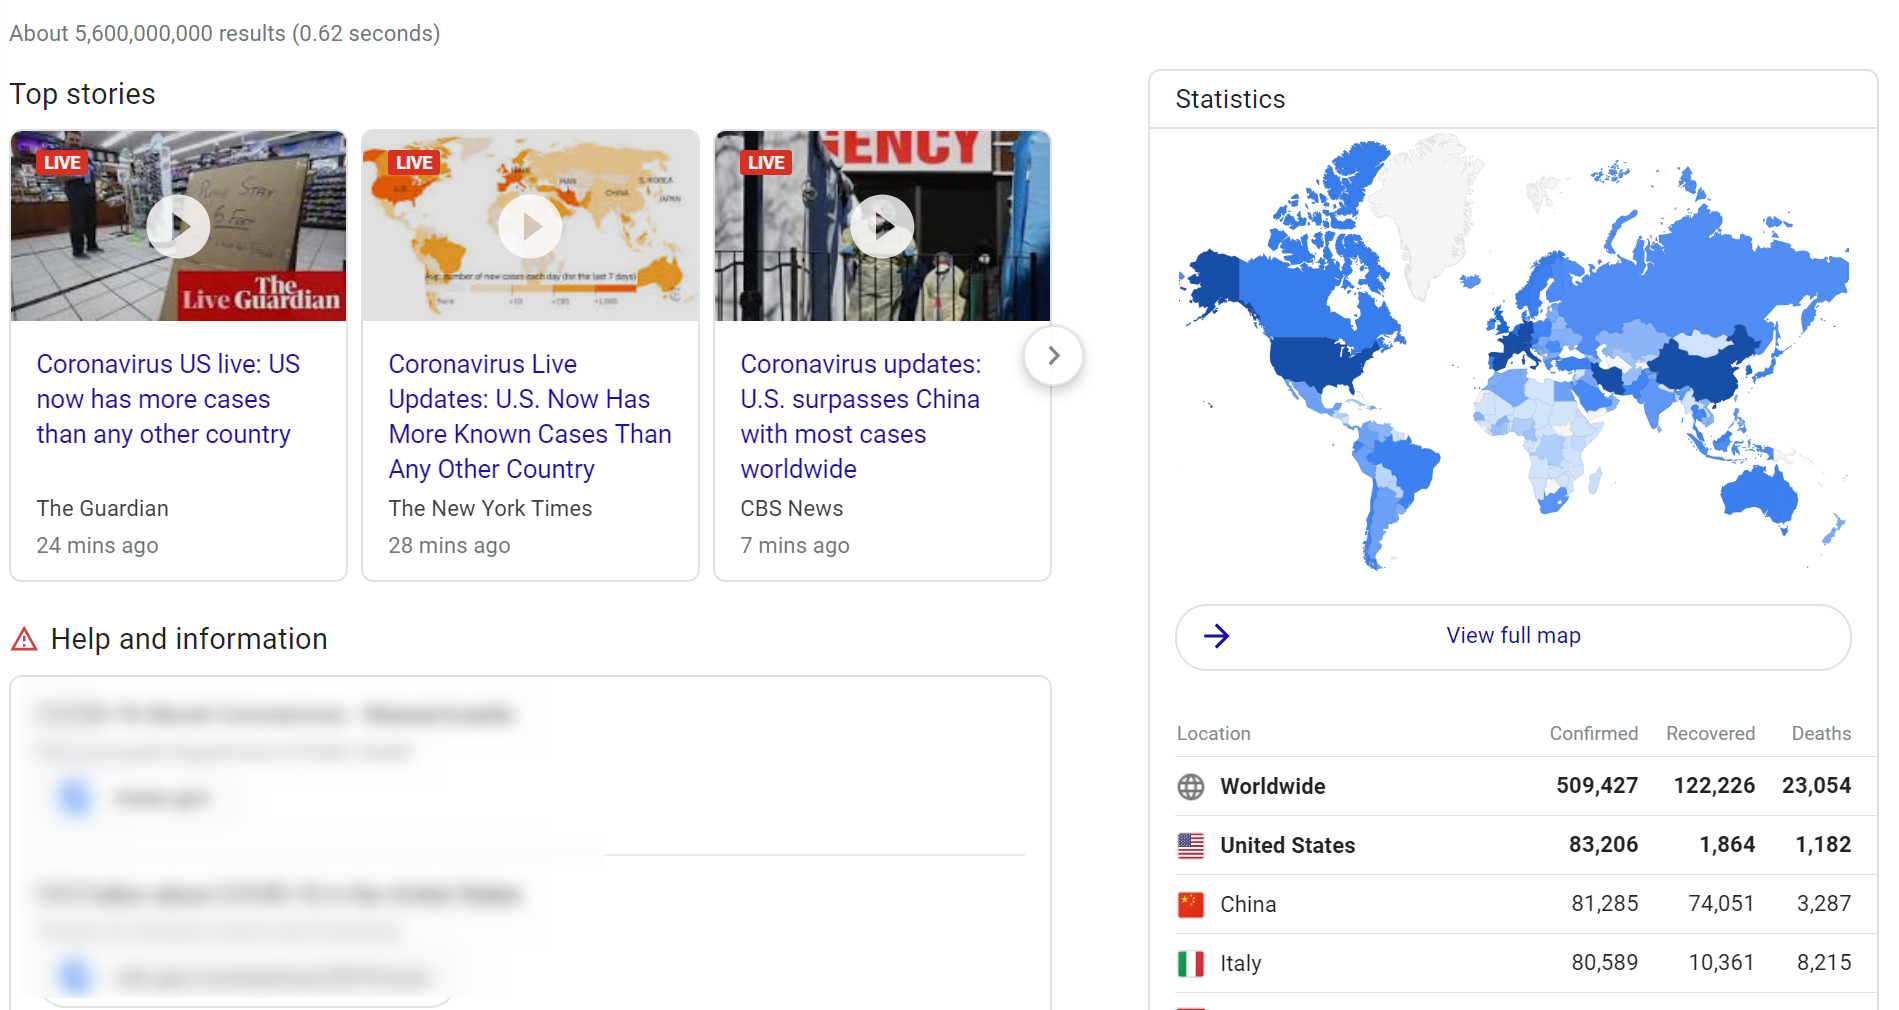Click the Top stories heading

tap(82, 95)
